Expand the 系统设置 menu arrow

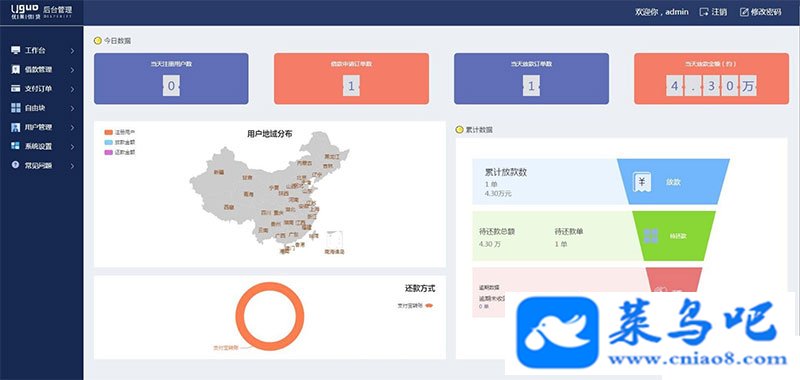point(72,146)
